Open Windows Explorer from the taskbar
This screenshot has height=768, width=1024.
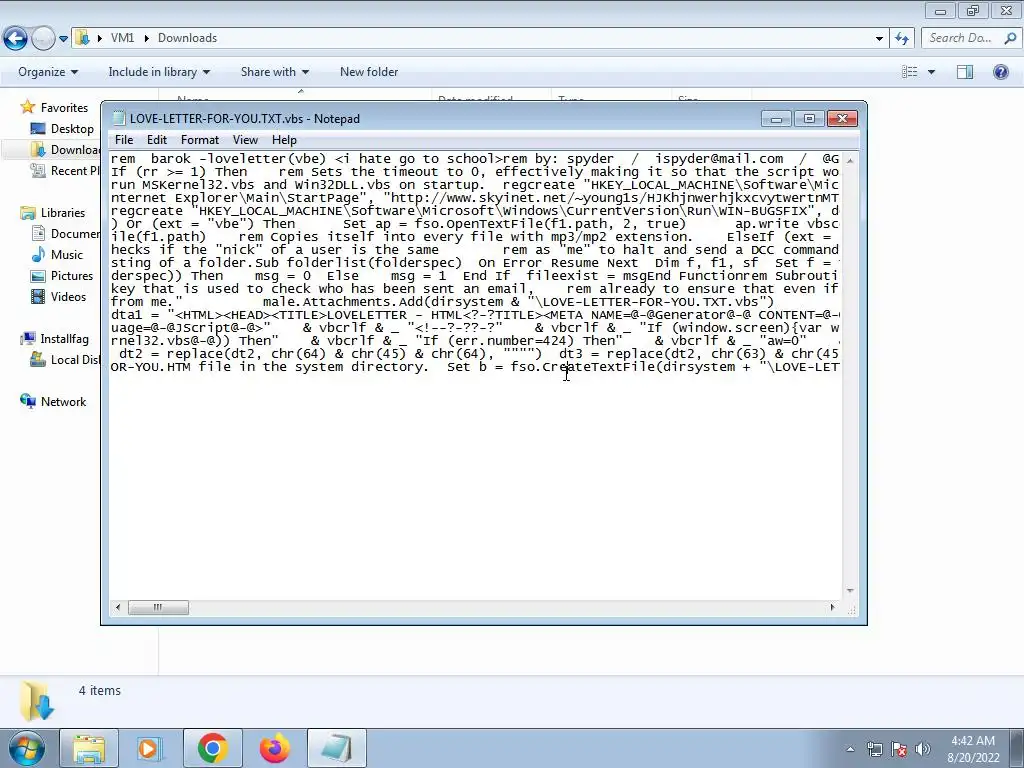pyautogui.click(x=89, y=748)
